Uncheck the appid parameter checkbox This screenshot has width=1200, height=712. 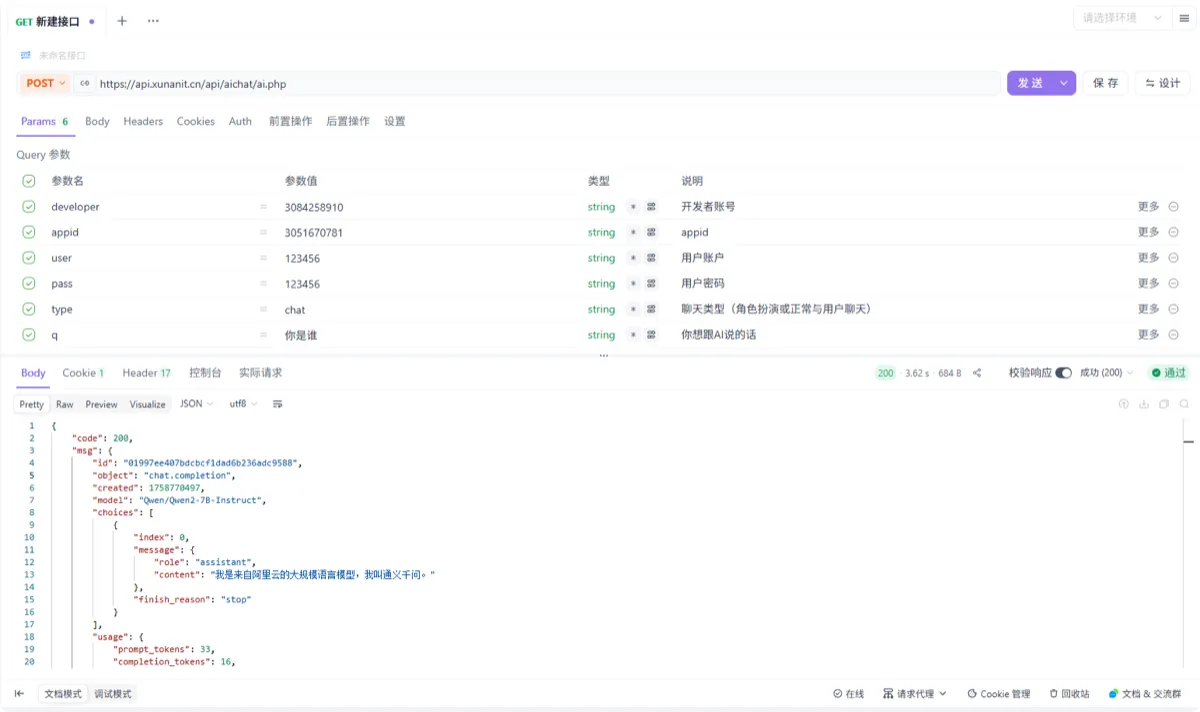coord(29,232)
